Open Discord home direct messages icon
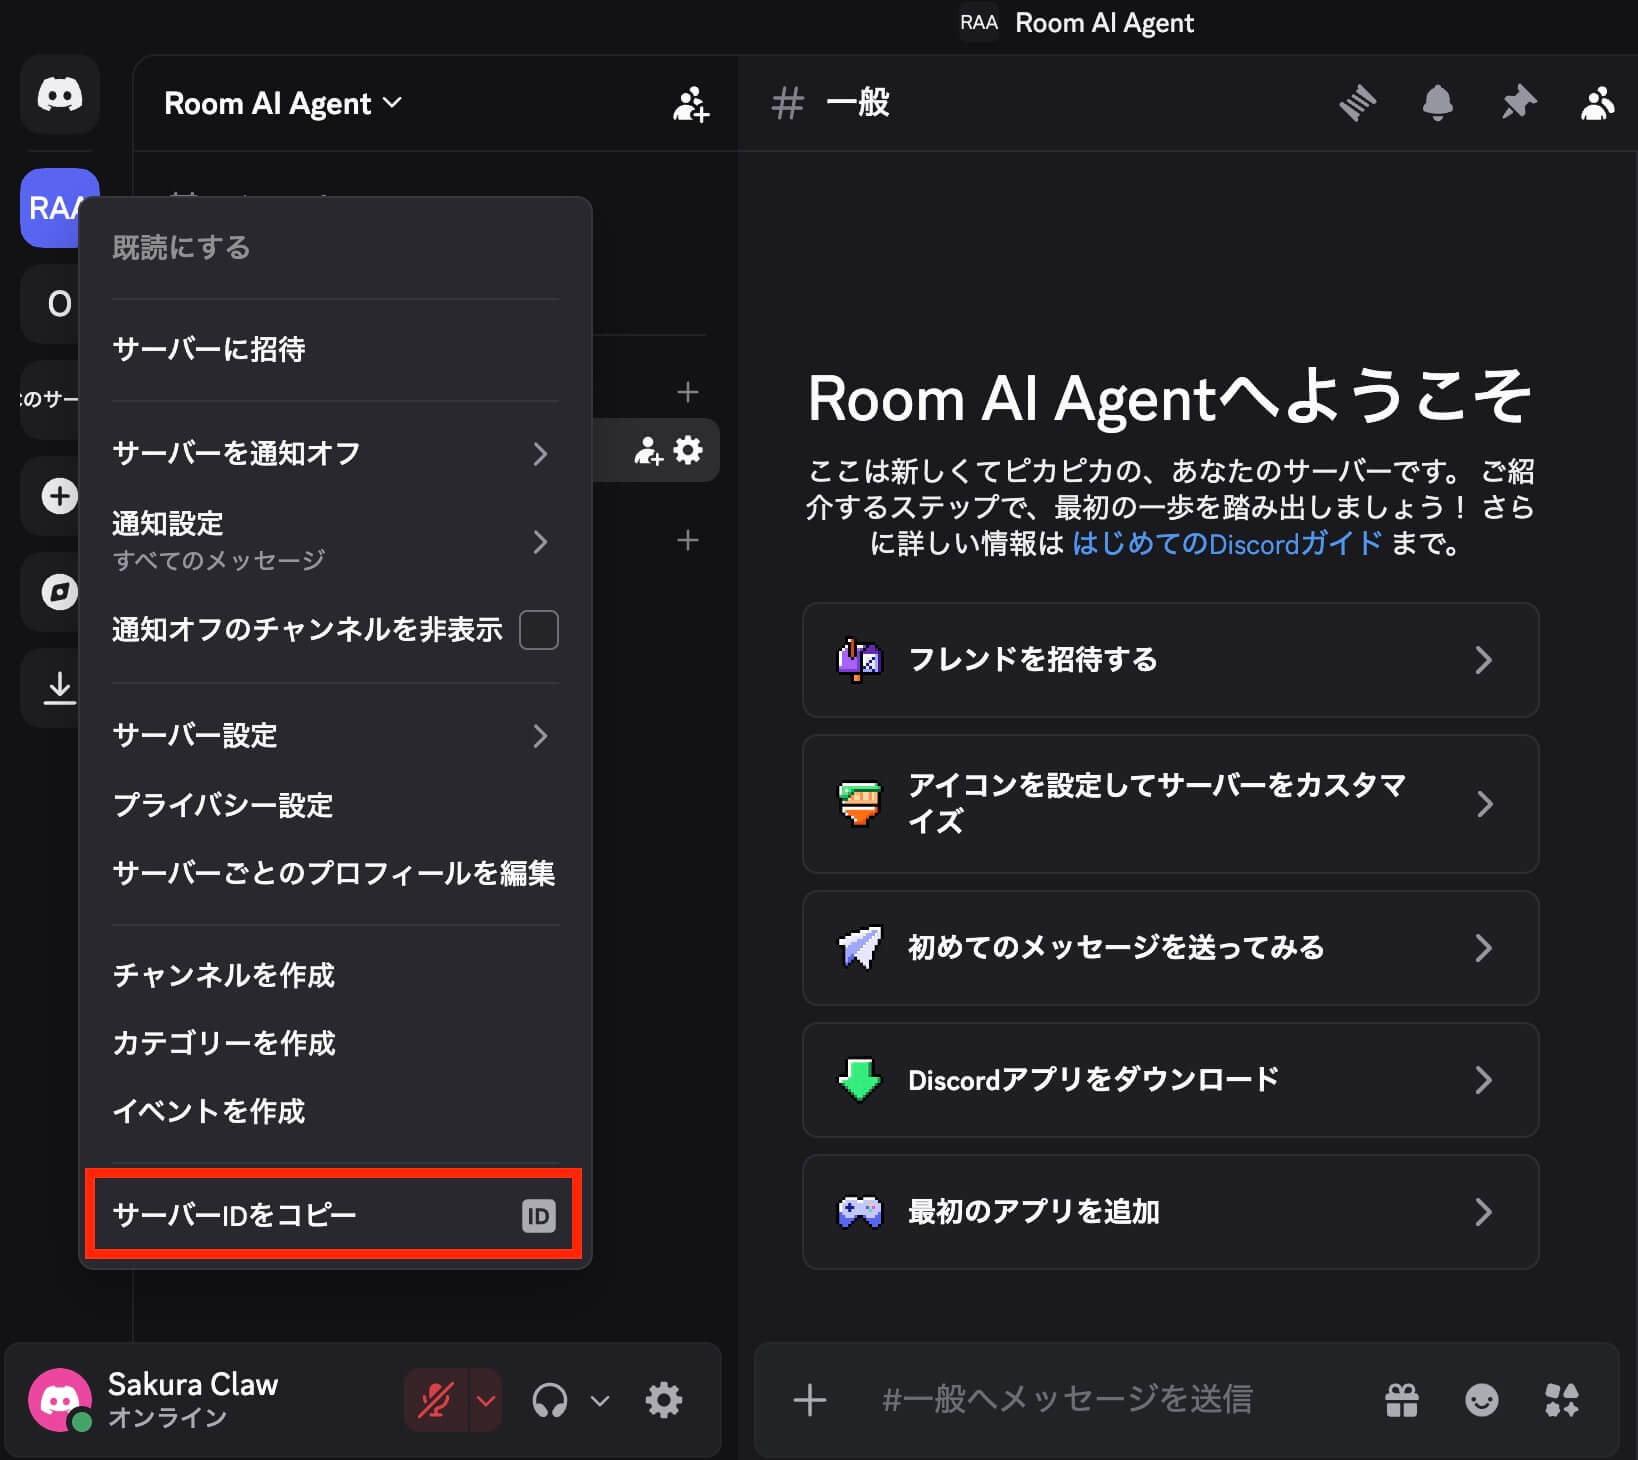Viewport: 1638px width, 1460px height. (x=60, y=95)
